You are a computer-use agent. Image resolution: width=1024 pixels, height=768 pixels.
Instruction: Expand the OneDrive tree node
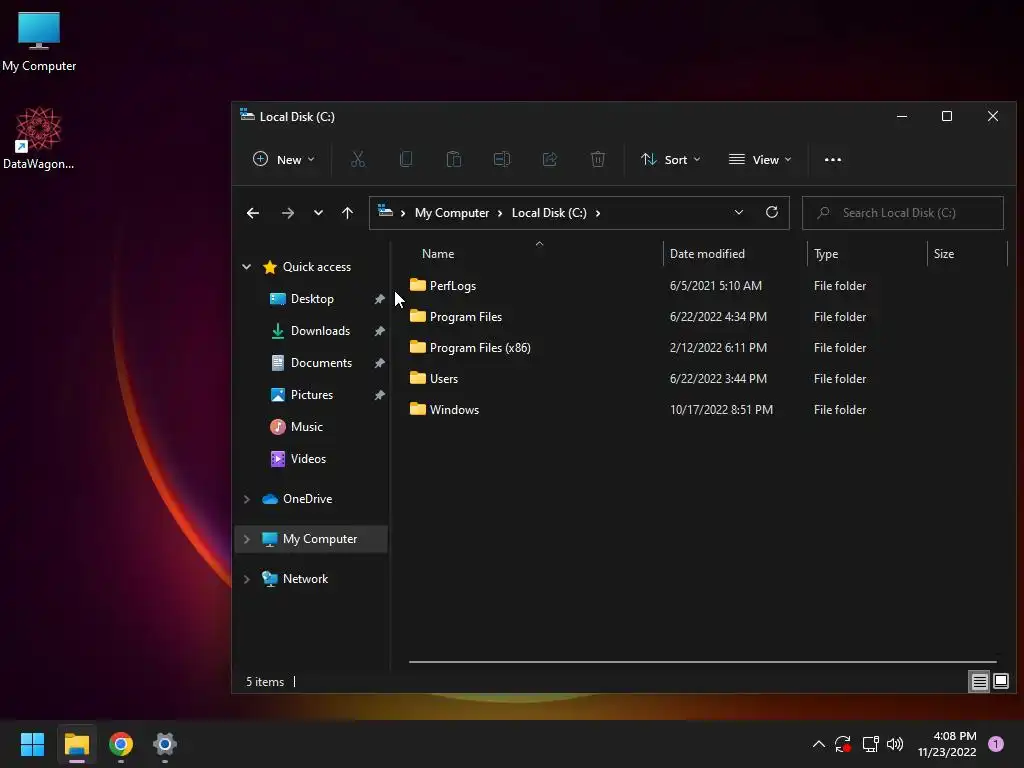click(x=247, y=499)
